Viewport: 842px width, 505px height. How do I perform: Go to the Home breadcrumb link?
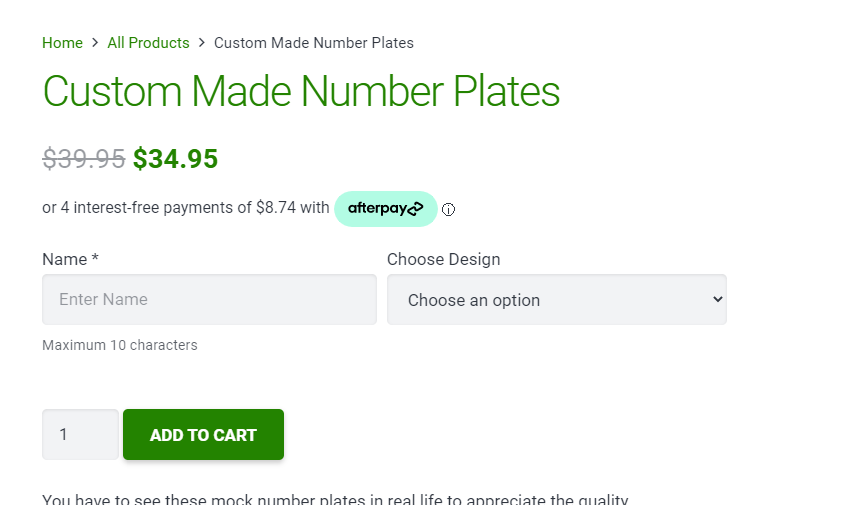coord(62,43)
